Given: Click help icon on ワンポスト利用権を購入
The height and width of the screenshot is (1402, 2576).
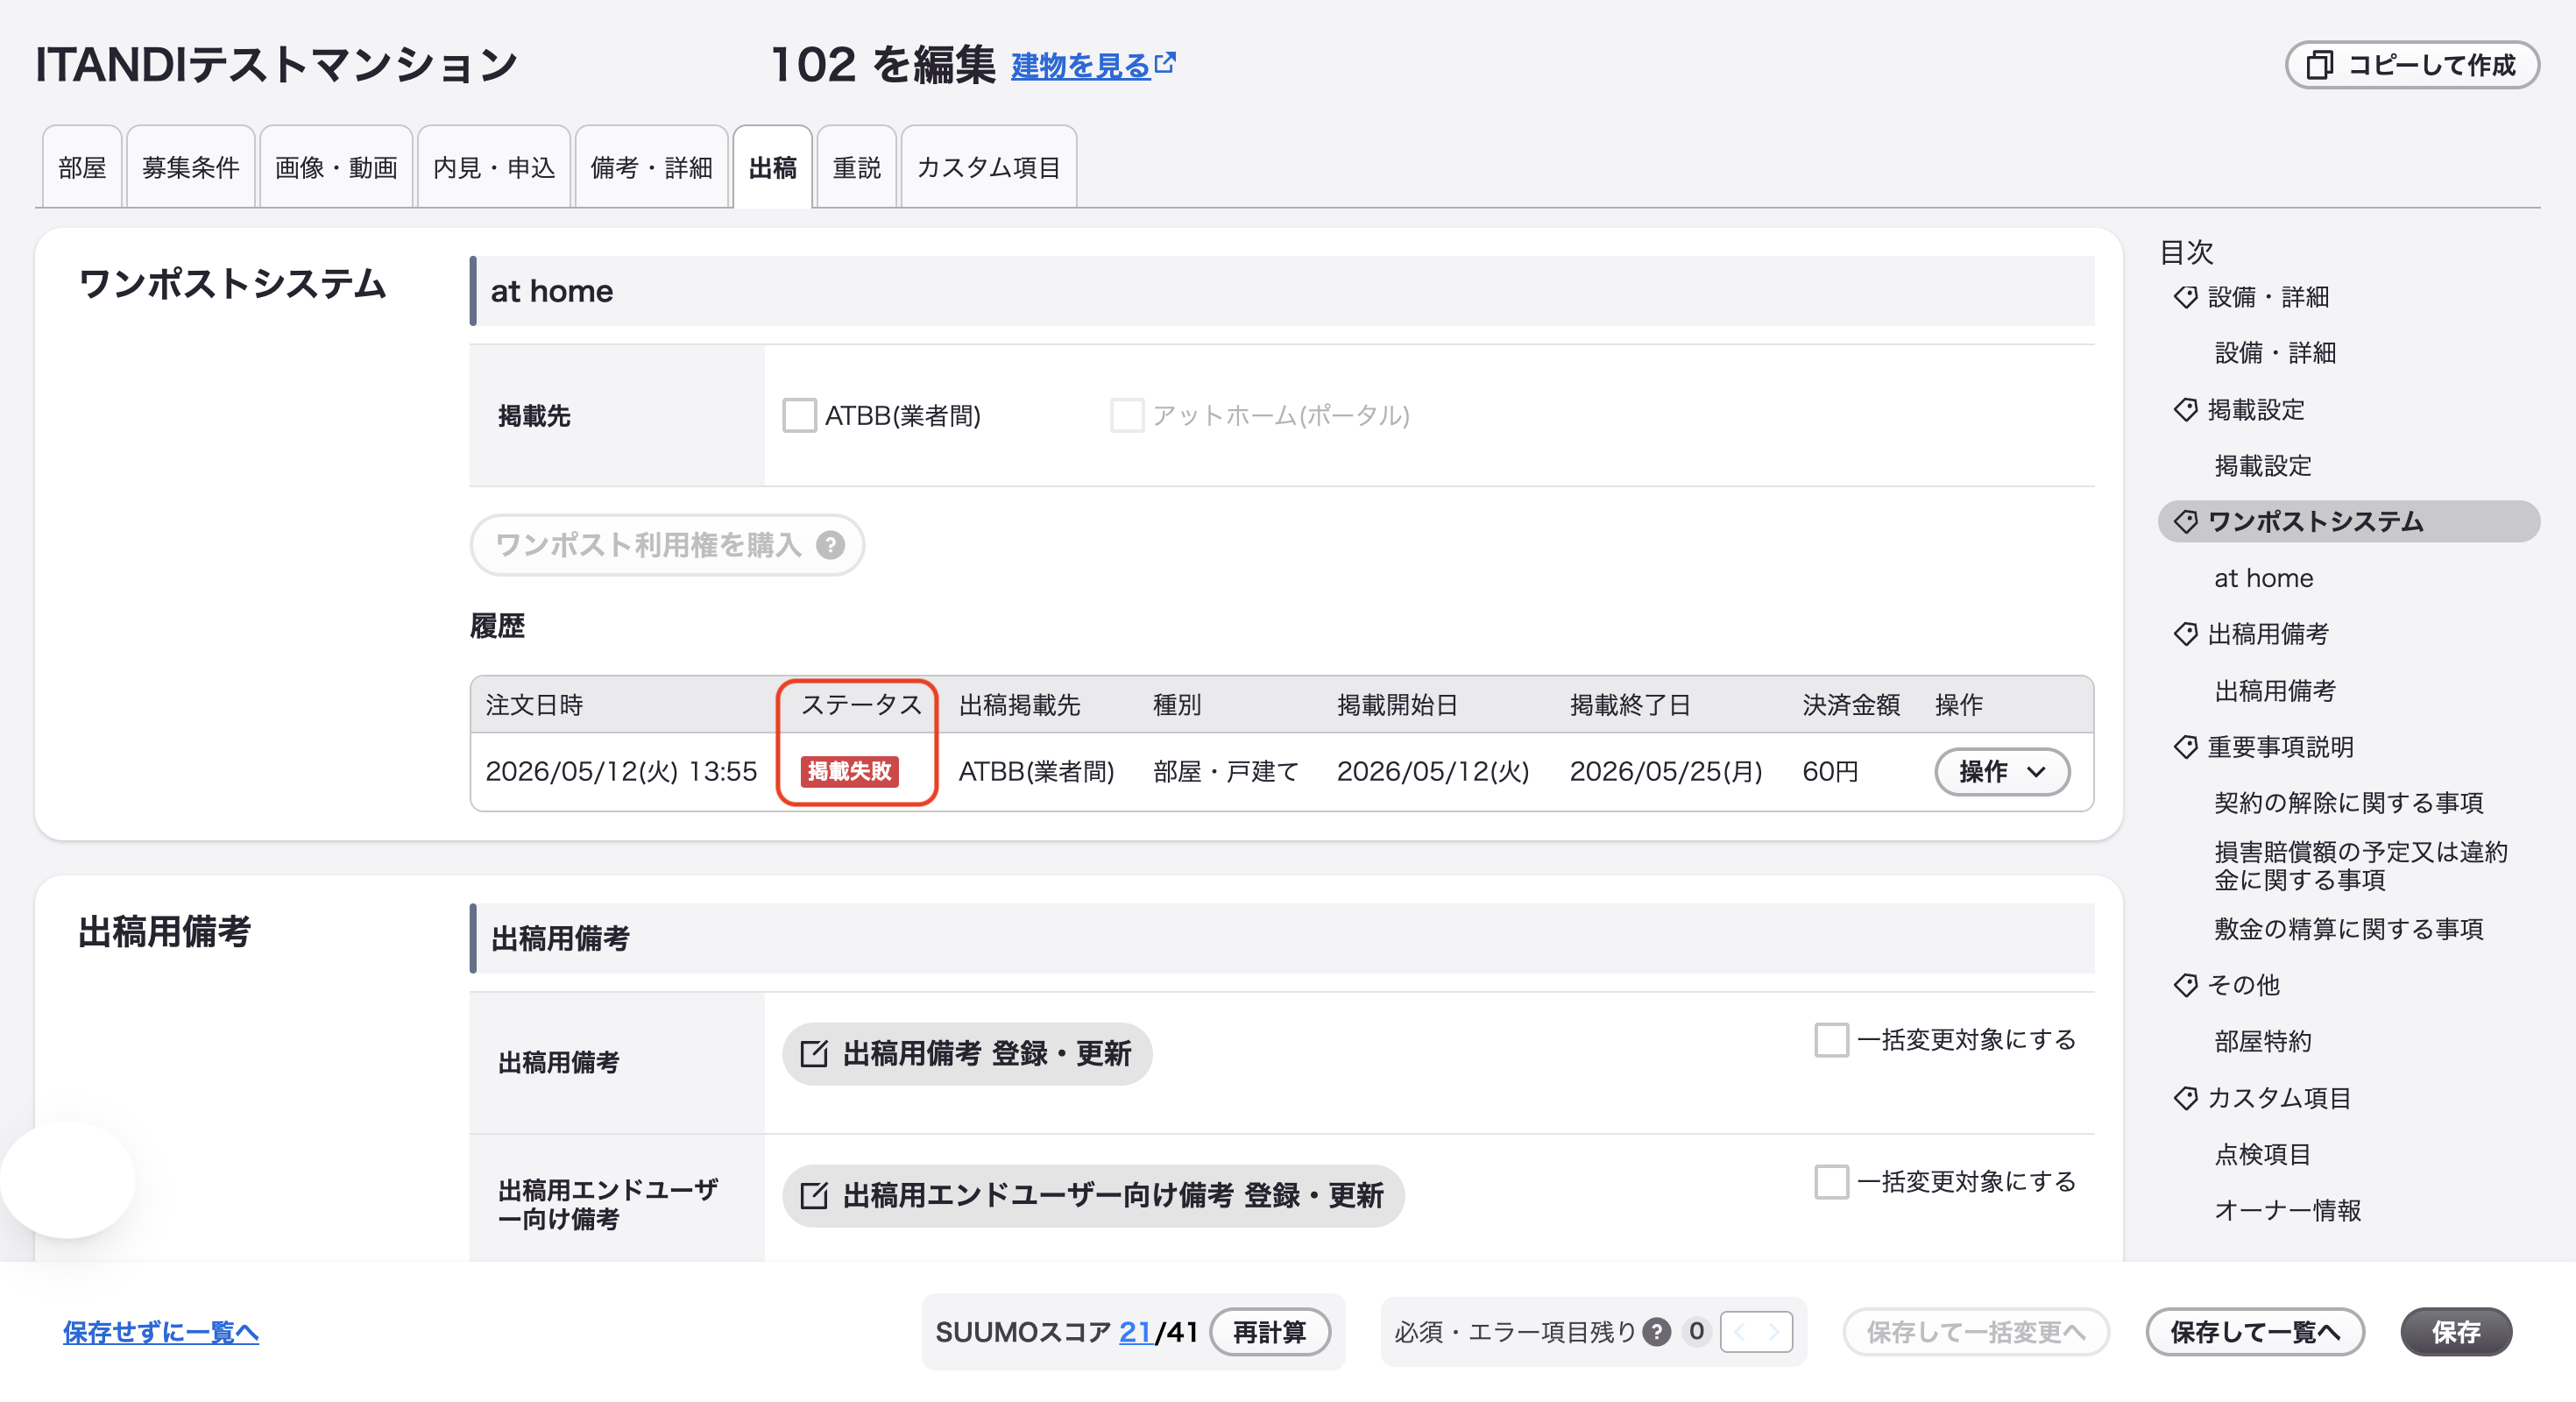Looking at the screenshot, I should point(830,545).
